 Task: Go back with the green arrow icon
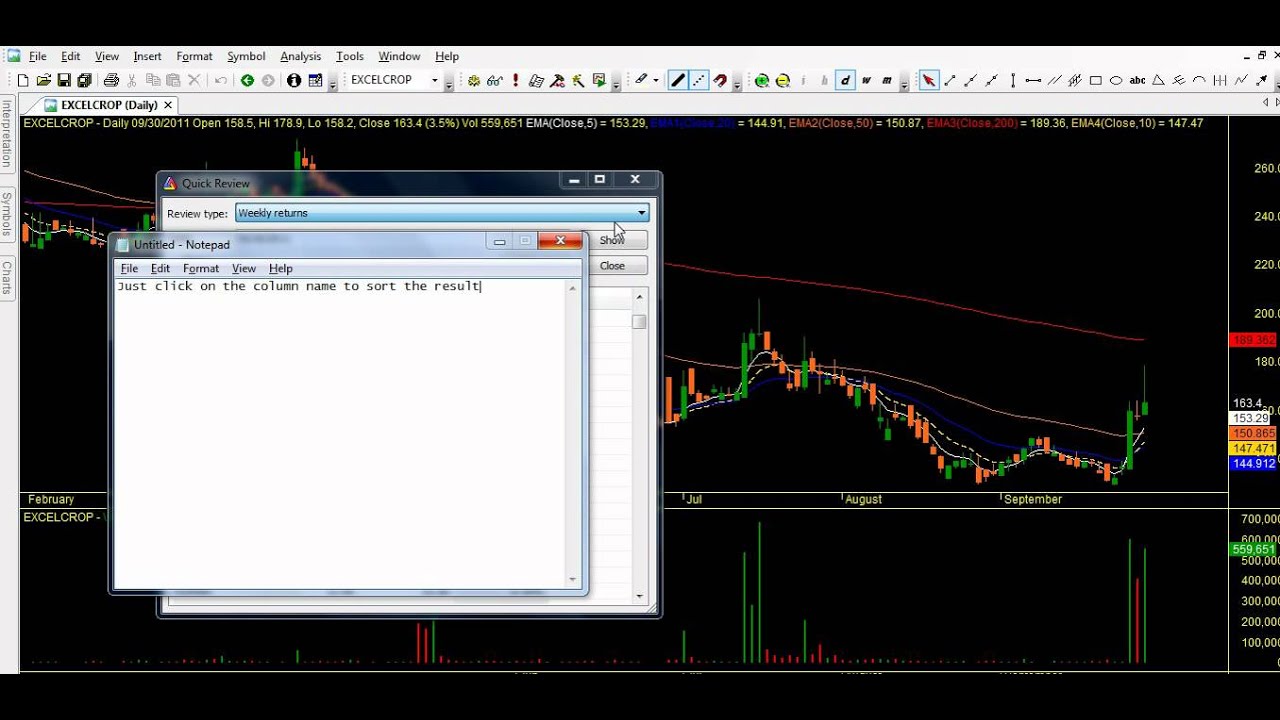[x=247, y=80]
